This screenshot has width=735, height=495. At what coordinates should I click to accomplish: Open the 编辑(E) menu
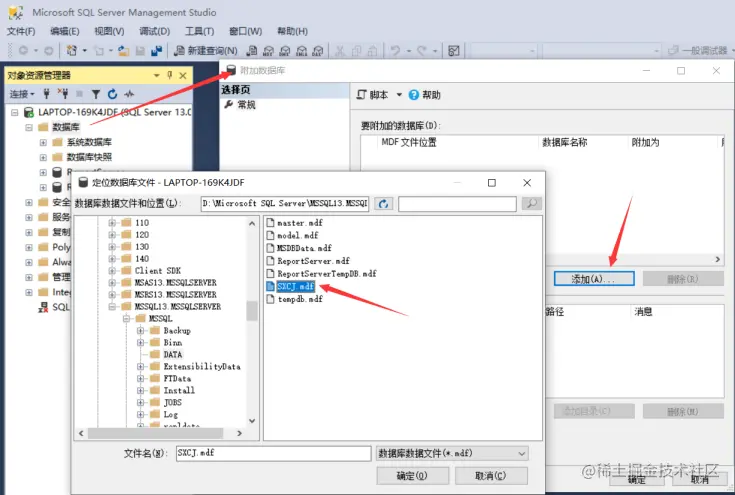tap(65, 31)
